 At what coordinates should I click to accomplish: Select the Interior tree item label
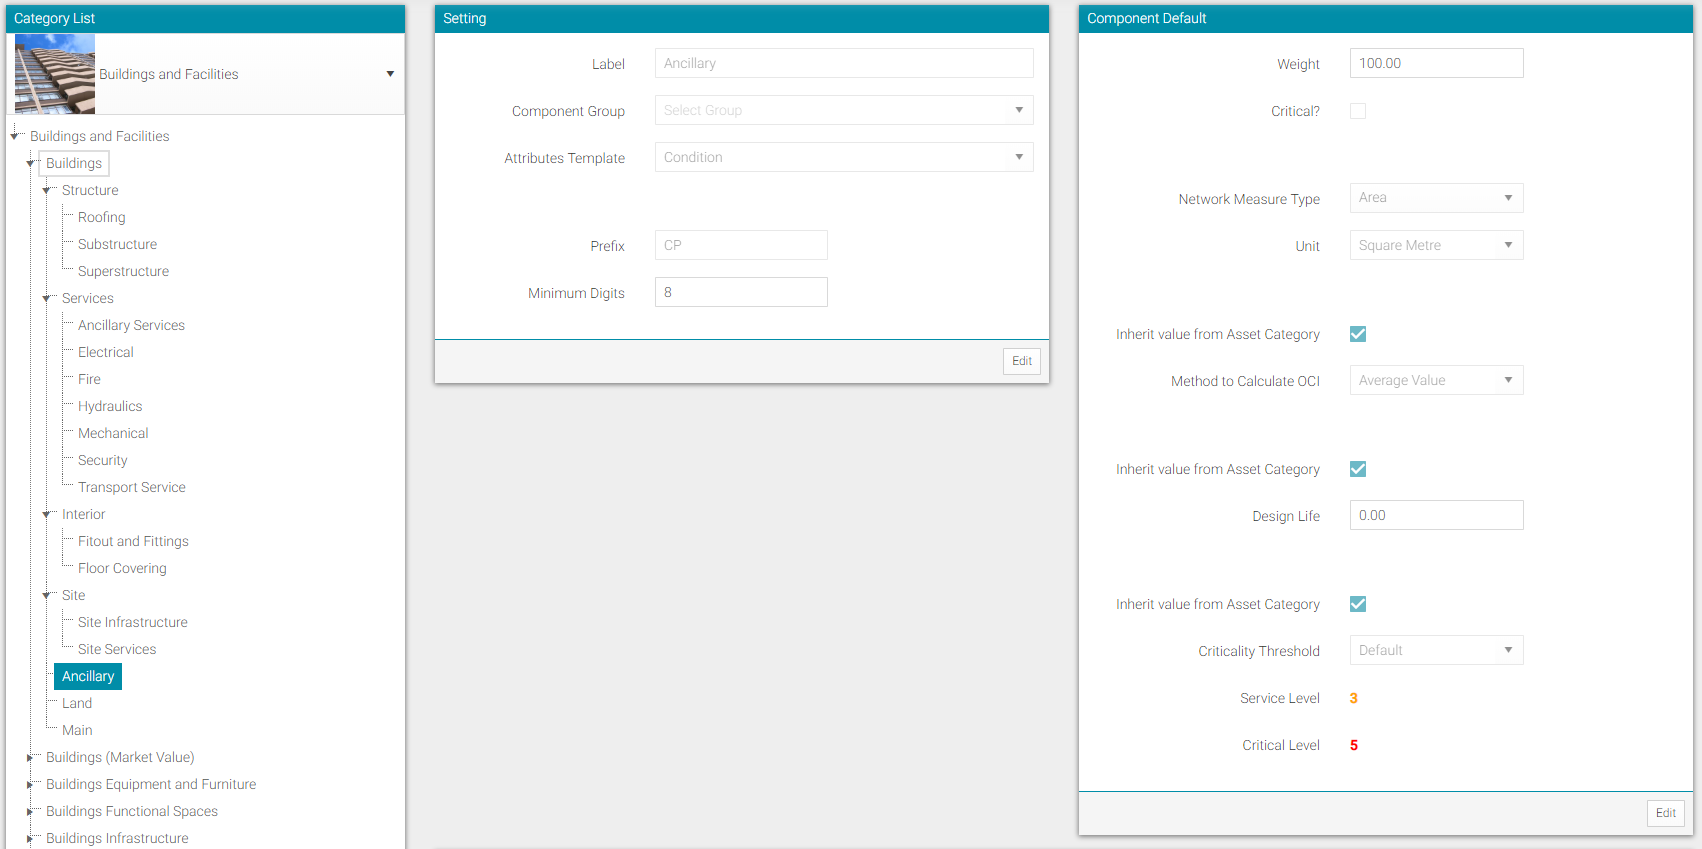click(x=83, y=514)
